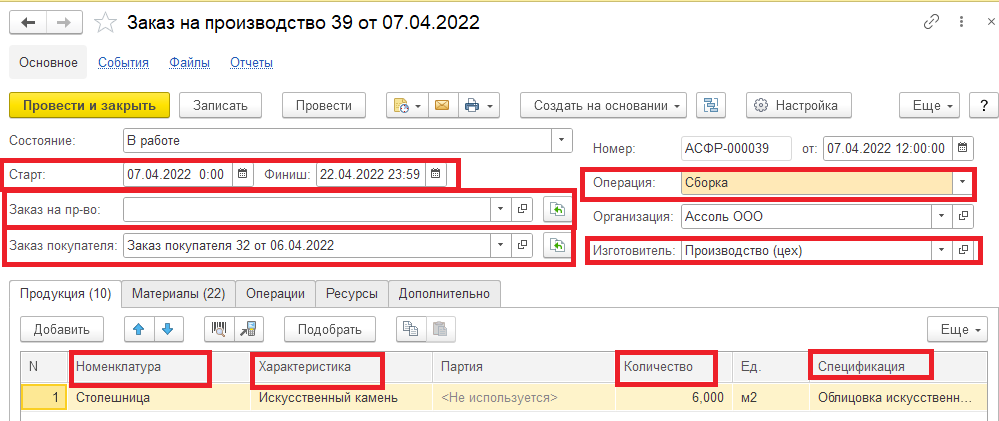The image size is (999, 421).
Task: Open the Заказ покупателя record
Action: (521, 245)
